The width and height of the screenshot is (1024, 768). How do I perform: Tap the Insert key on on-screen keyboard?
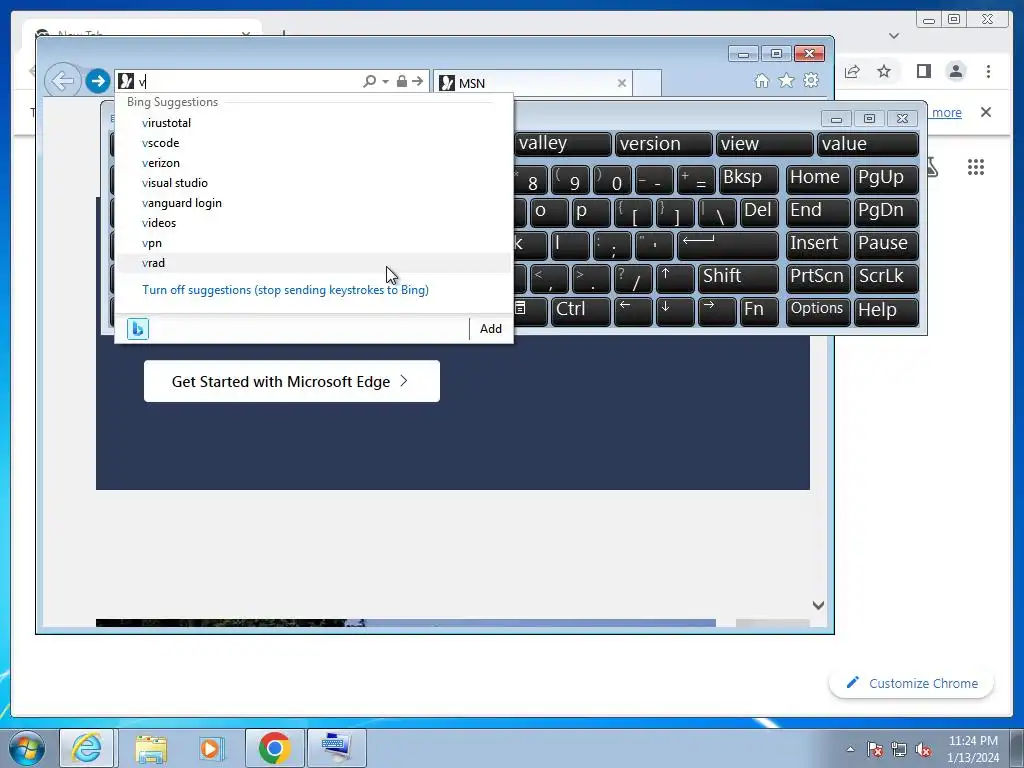pyautogui.click(x=818, y=245)
